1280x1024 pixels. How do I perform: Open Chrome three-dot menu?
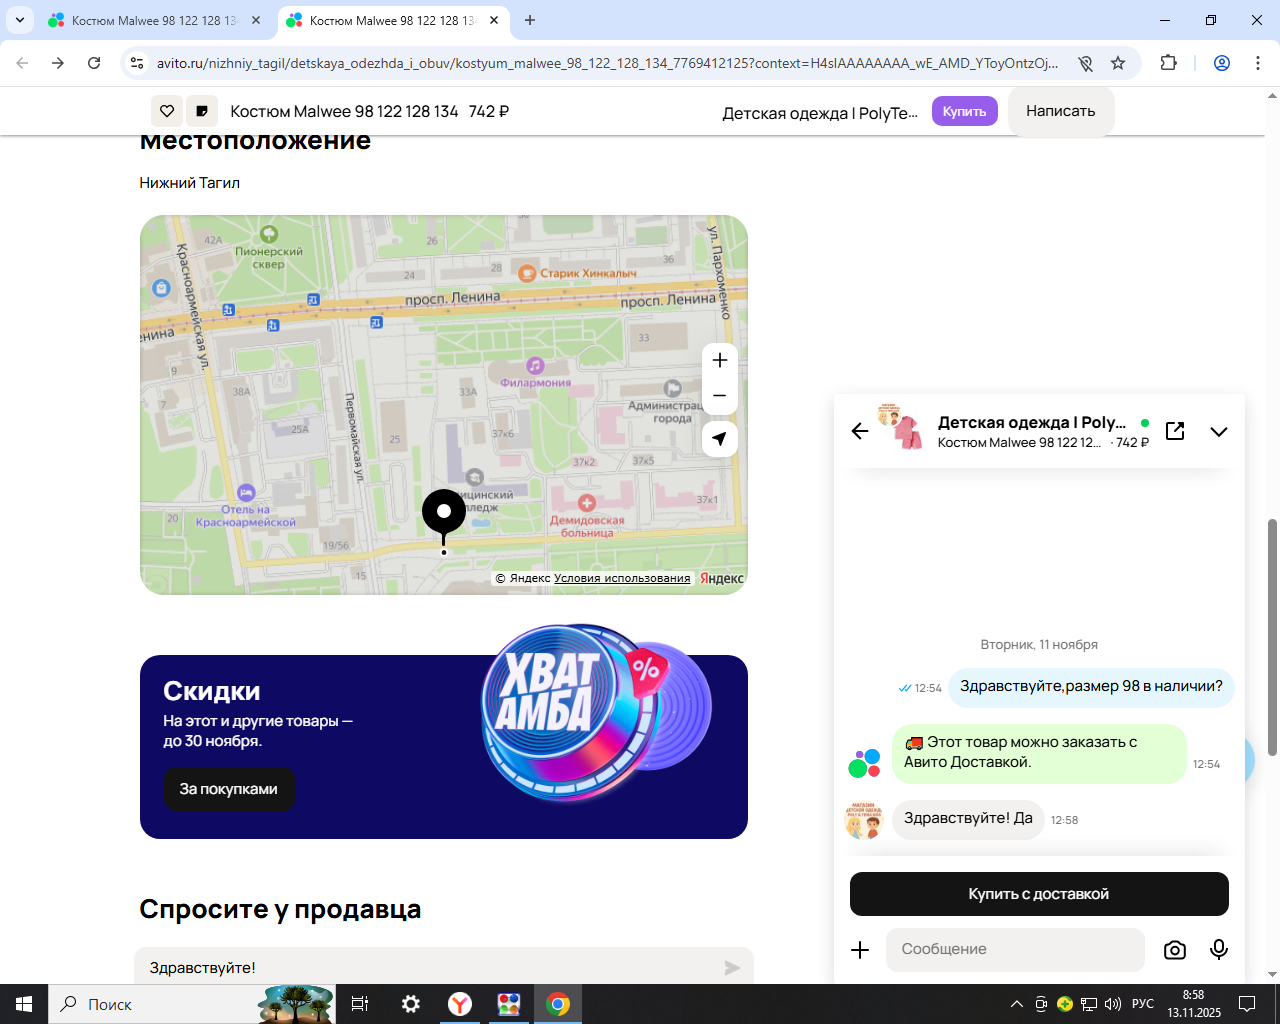point(1258,63)
